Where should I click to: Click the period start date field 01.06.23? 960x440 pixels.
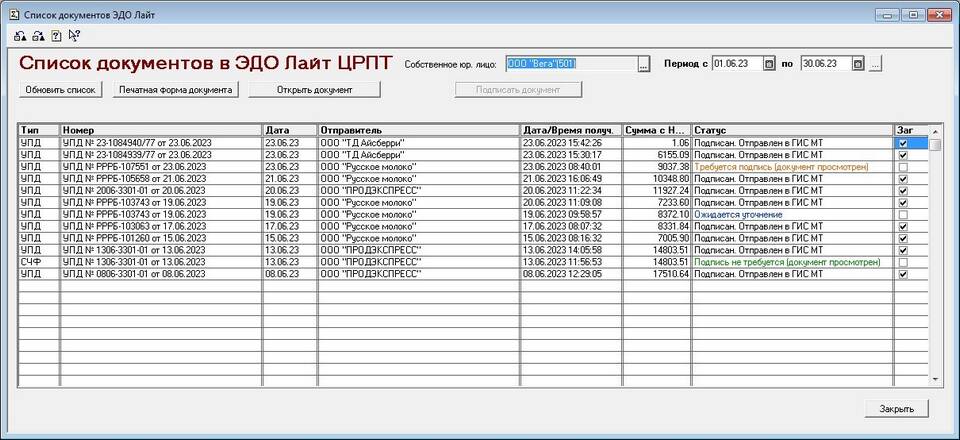pyautogui.click(x=736, y=64)
